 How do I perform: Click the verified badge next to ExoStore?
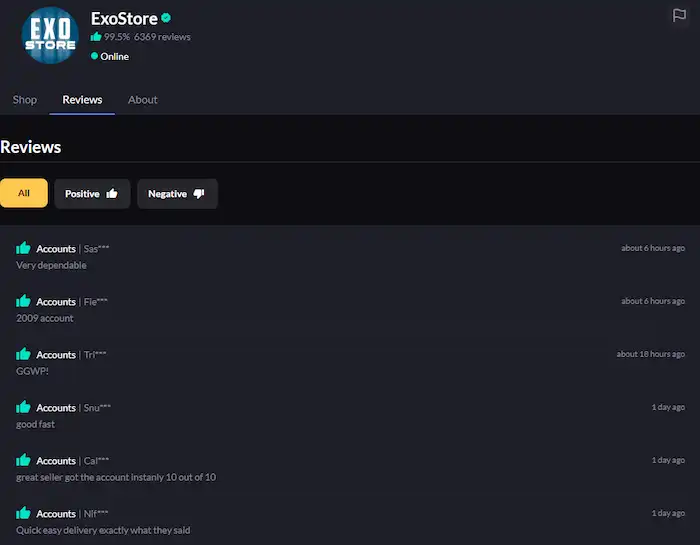coord(166,18)
